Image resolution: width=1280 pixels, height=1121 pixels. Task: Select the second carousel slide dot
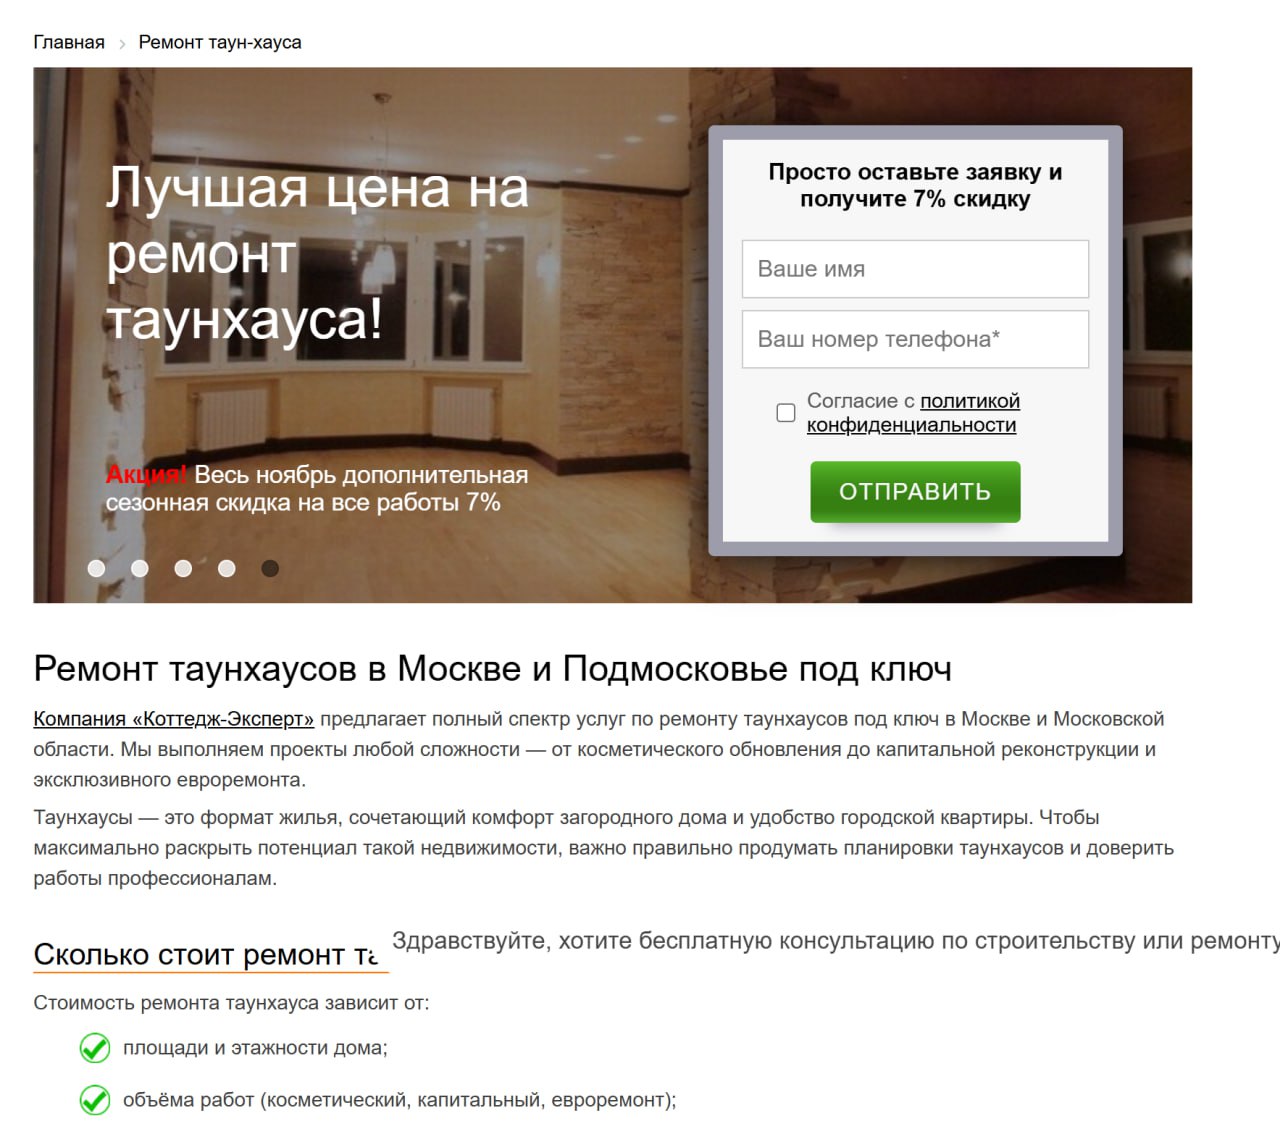pyautogui.click(x=140, y=568)
